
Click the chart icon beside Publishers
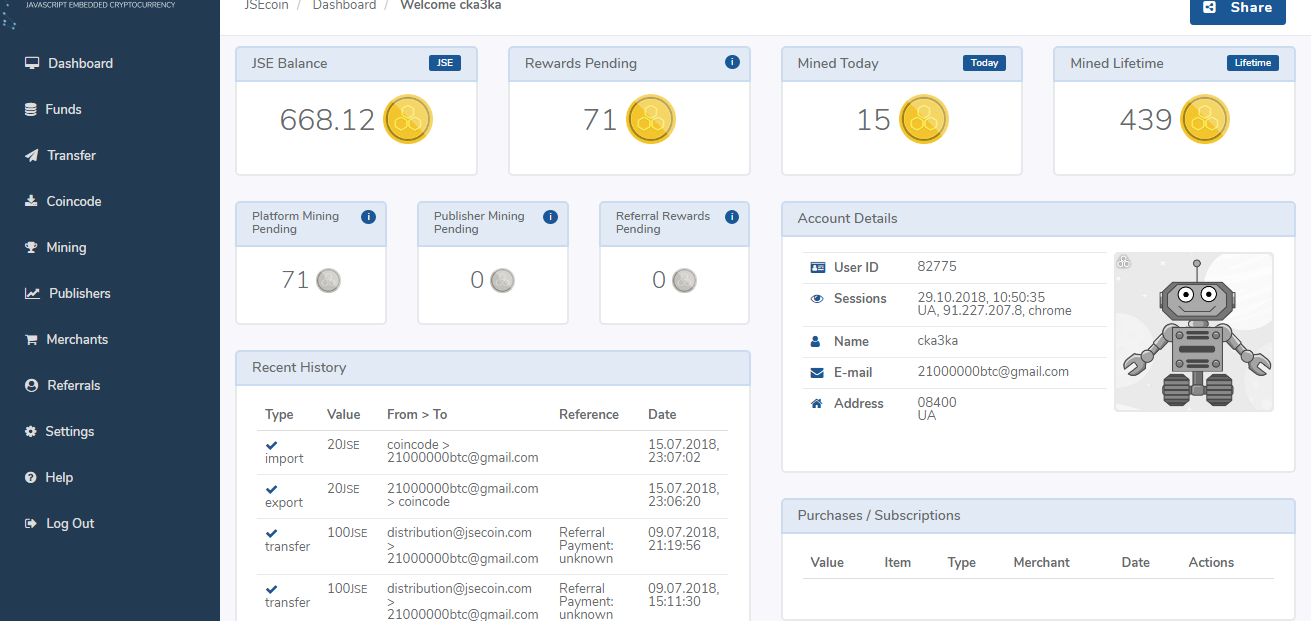[x=32, y=293]
